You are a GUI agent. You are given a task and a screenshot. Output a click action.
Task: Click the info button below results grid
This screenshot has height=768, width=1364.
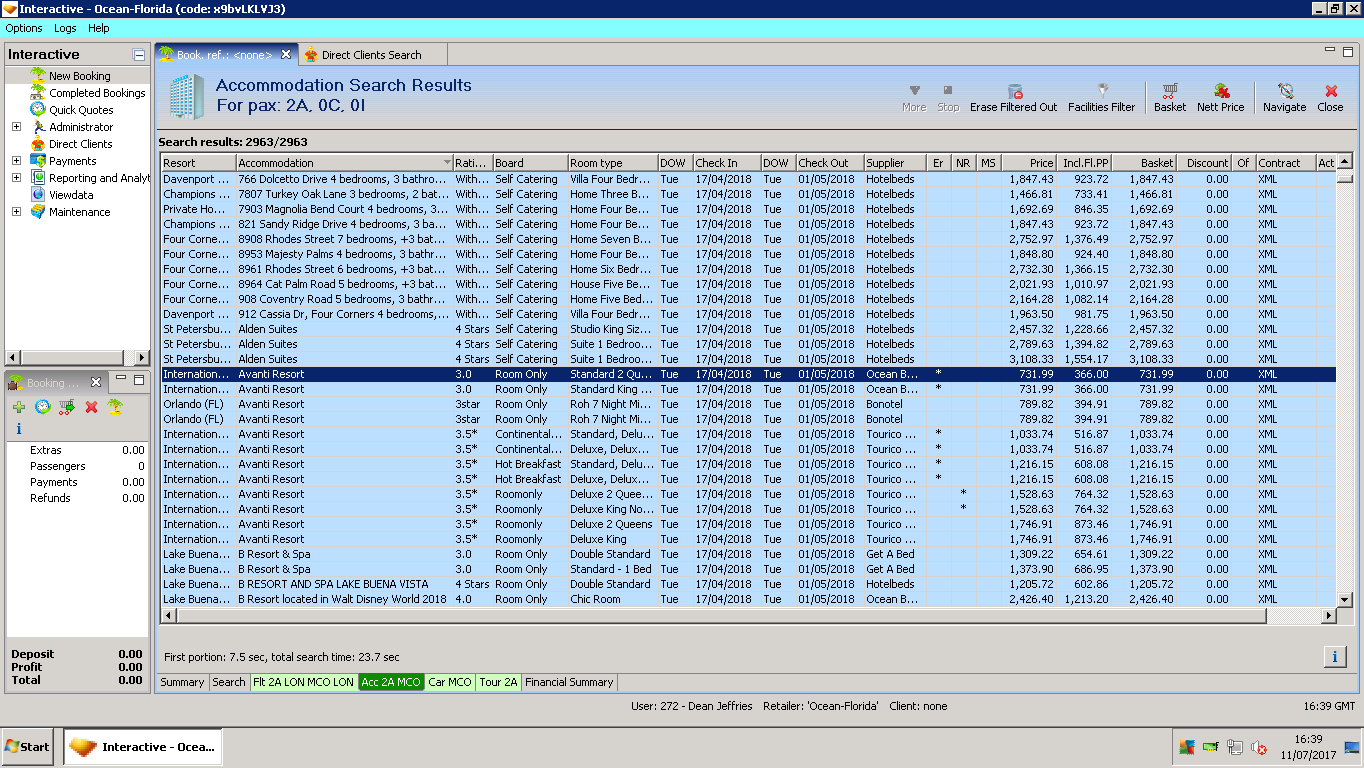pos(1335,657)
